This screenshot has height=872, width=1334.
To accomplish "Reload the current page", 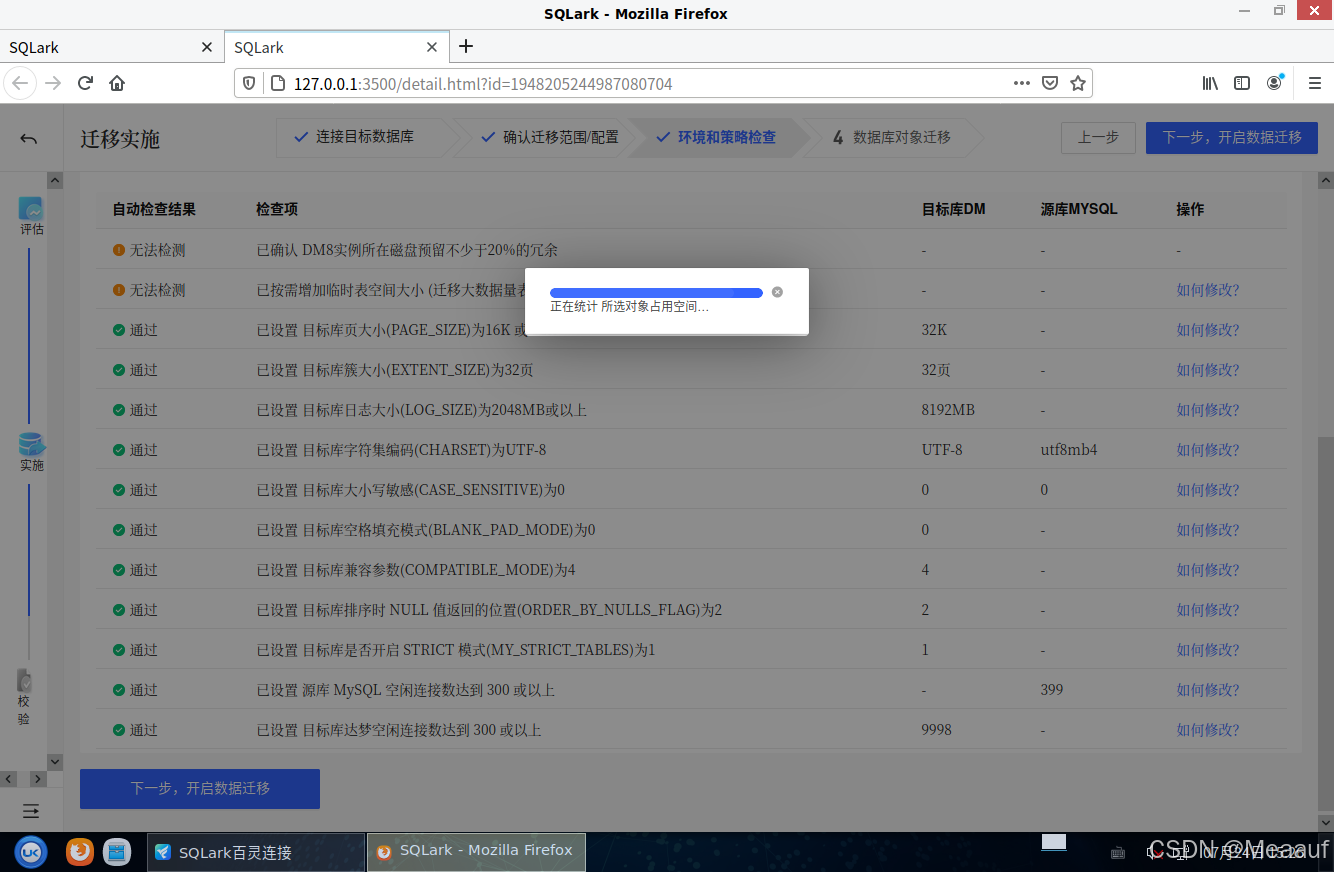I will 85,83.
